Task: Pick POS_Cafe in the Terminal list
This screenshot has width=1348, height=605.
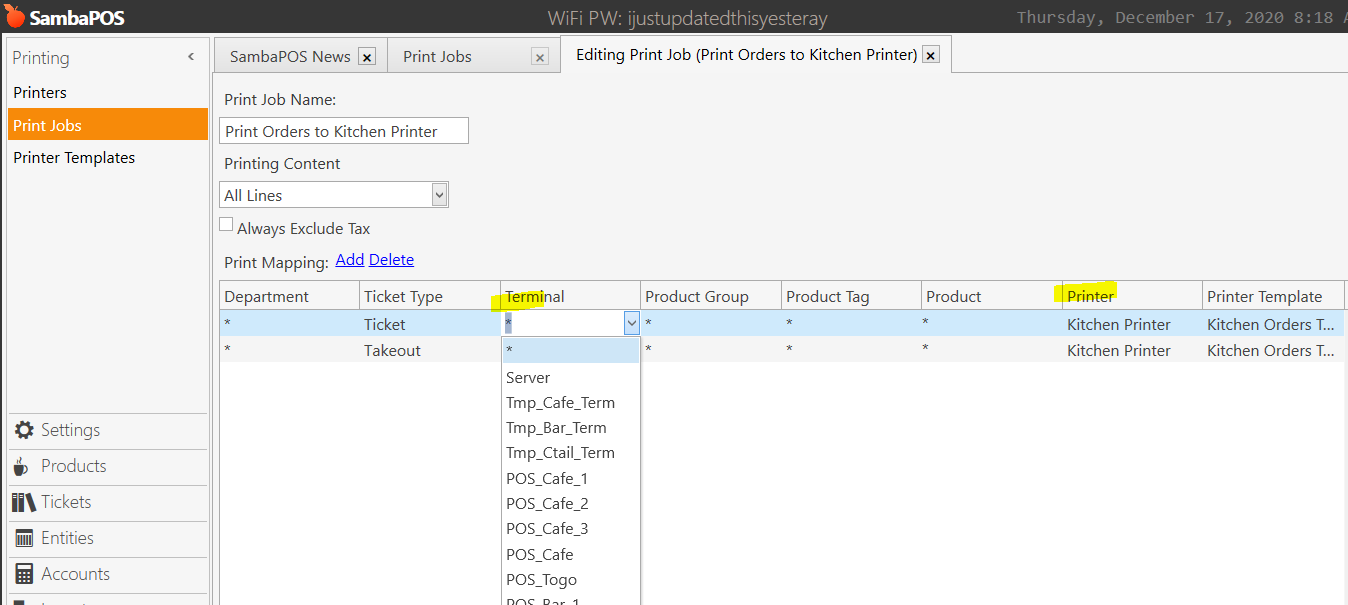Action: (570, 555)
